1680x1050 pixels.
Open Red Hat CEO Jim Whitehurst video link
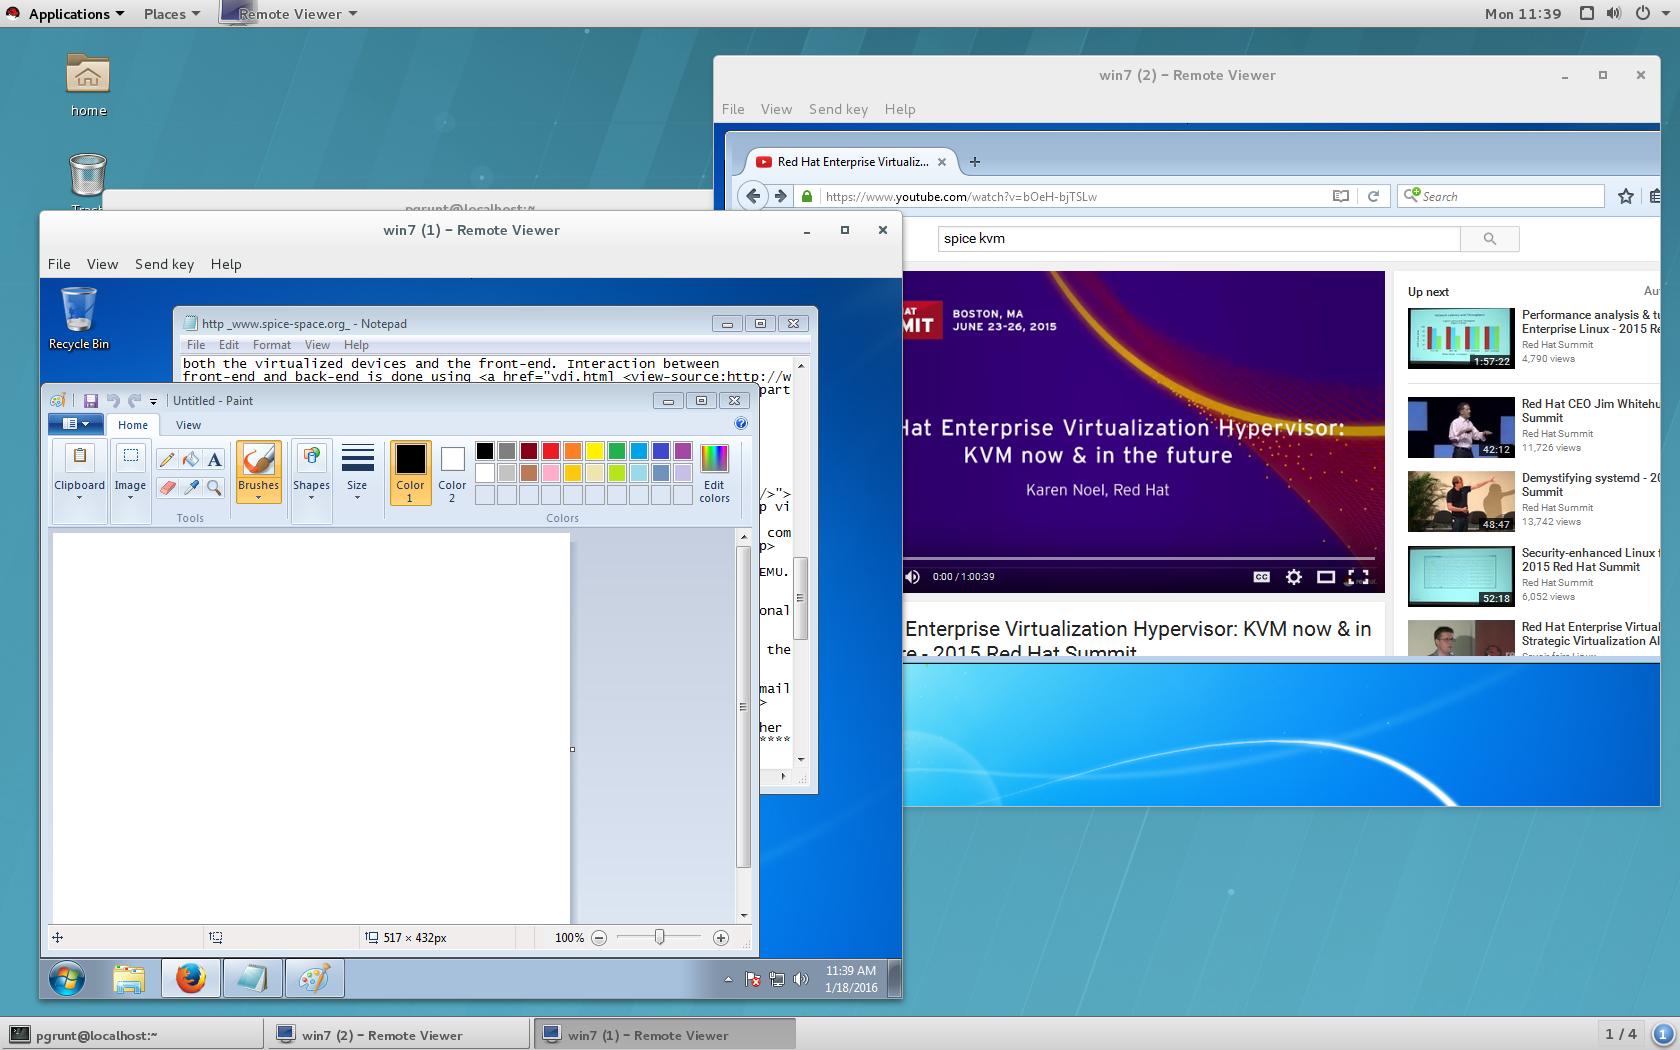[x=1590, y=411]
